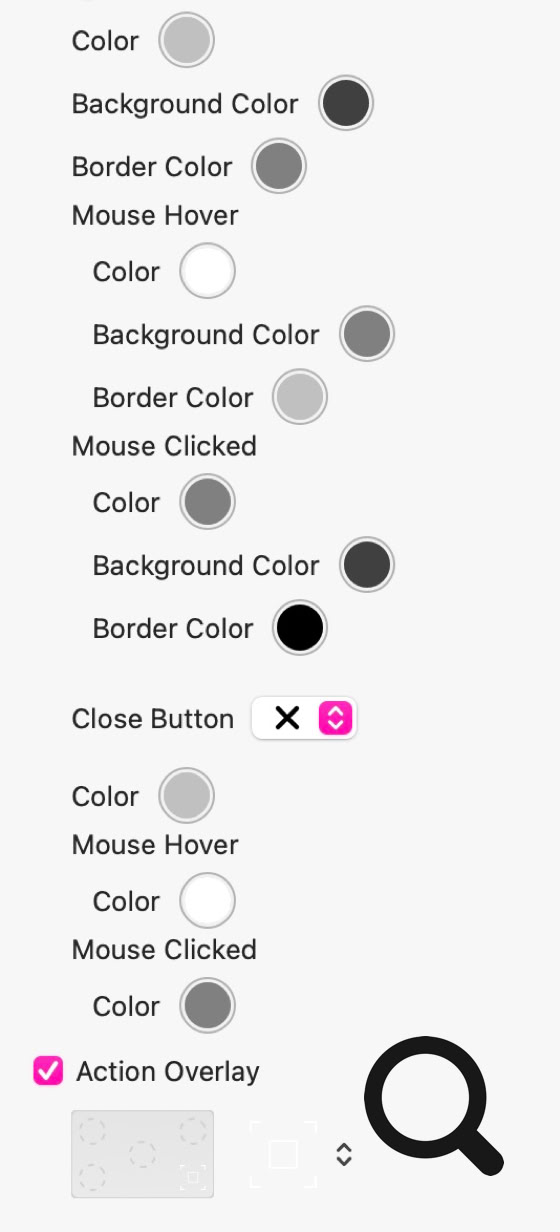Open the top Color swatch picker
This screenshot has width=560, height=1232.
point(187,40)
